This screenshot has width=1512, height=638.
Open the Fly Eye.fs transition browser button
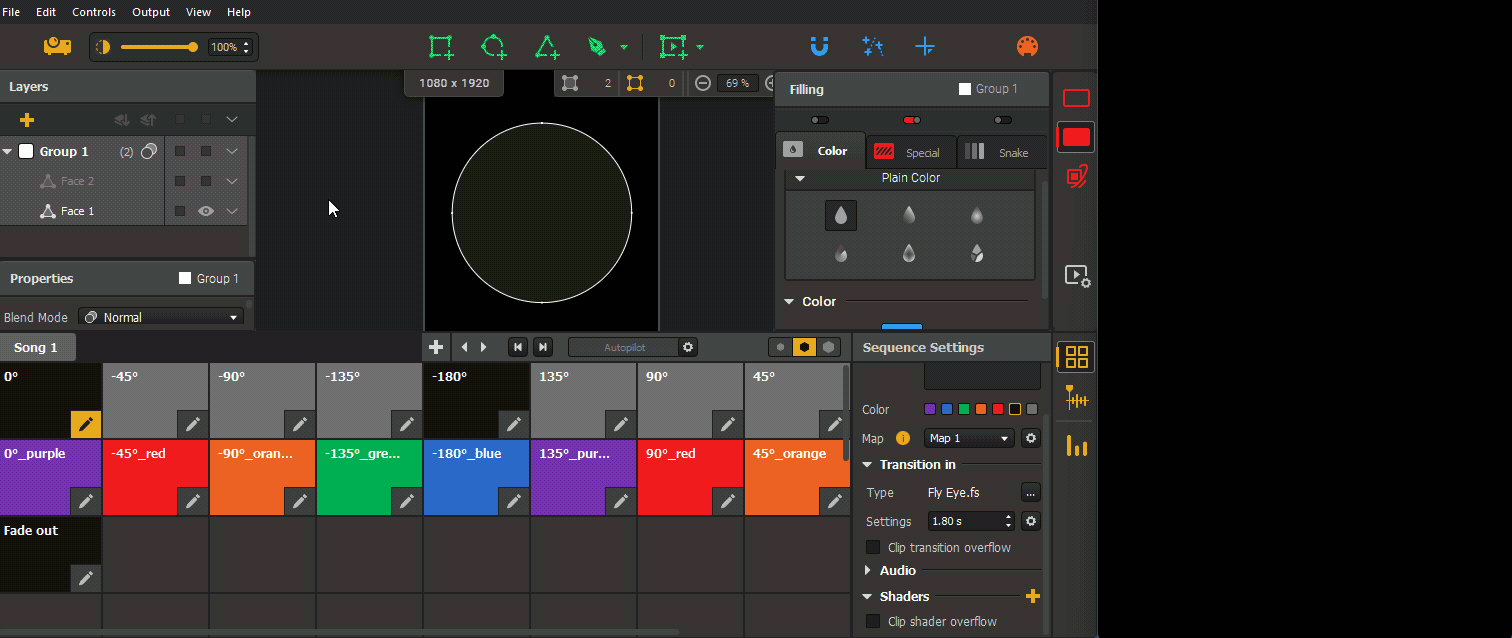coord(1032,492)
